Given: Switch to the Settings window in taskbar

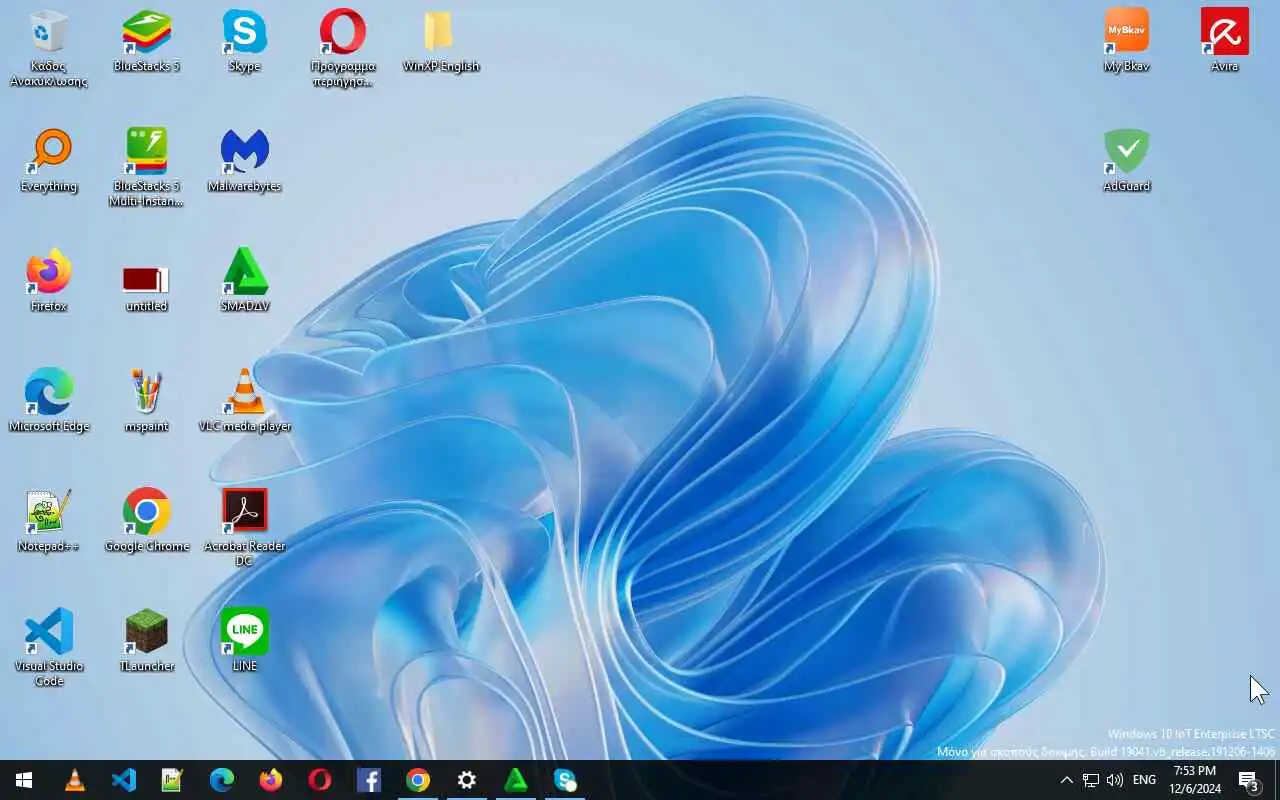Looking at the screenshot, I should (x=466, y=780).
